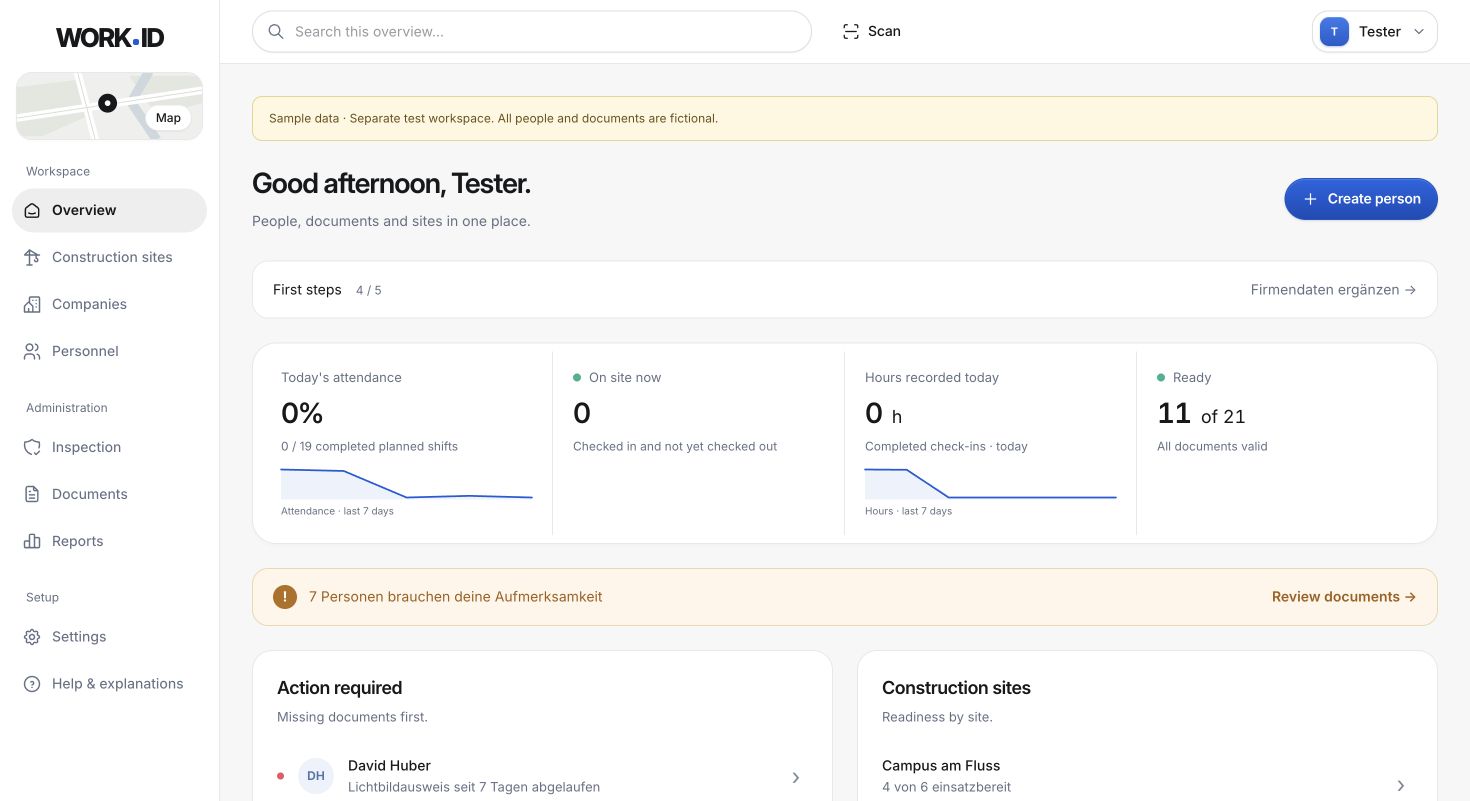This screenshot has width=1470, height=801.
Task: Click the Help question mark icon
Action: [32, 684]
